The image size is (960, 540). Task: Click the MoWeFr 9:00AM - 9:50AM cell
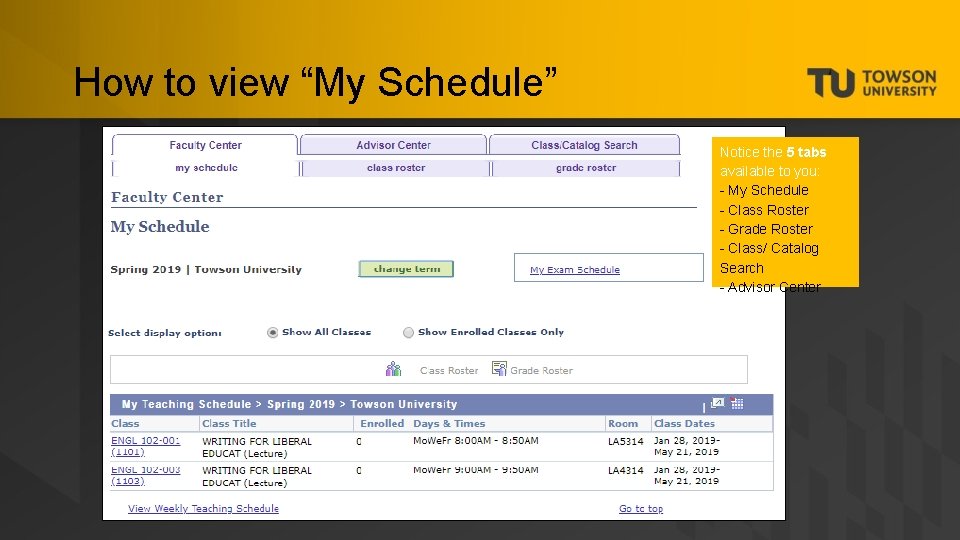476,470
